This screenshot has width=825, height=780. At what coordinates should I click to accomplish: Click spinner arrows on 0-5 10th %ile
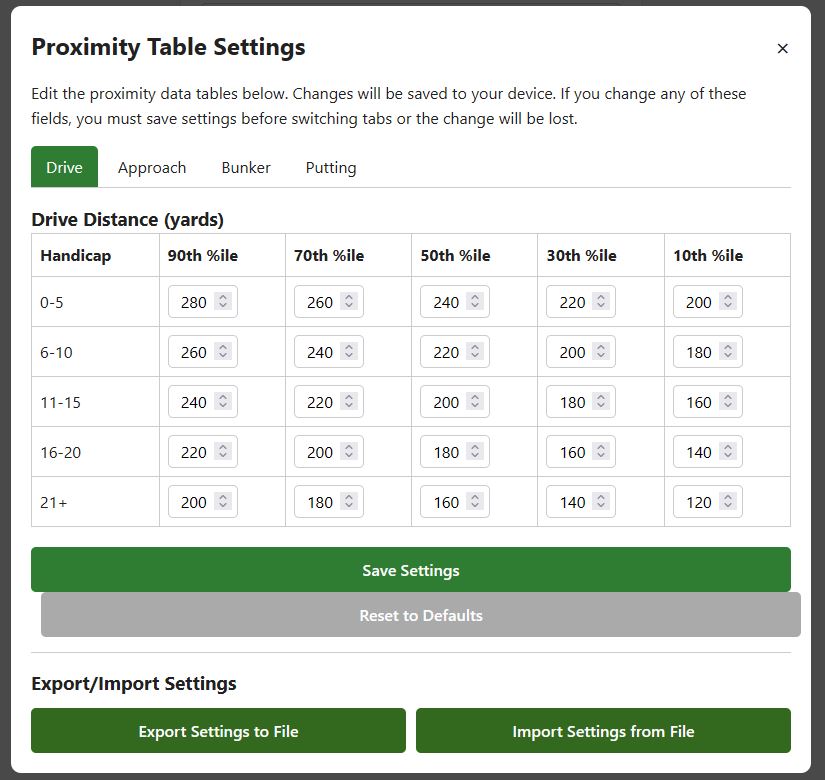[x=728, y=301]
